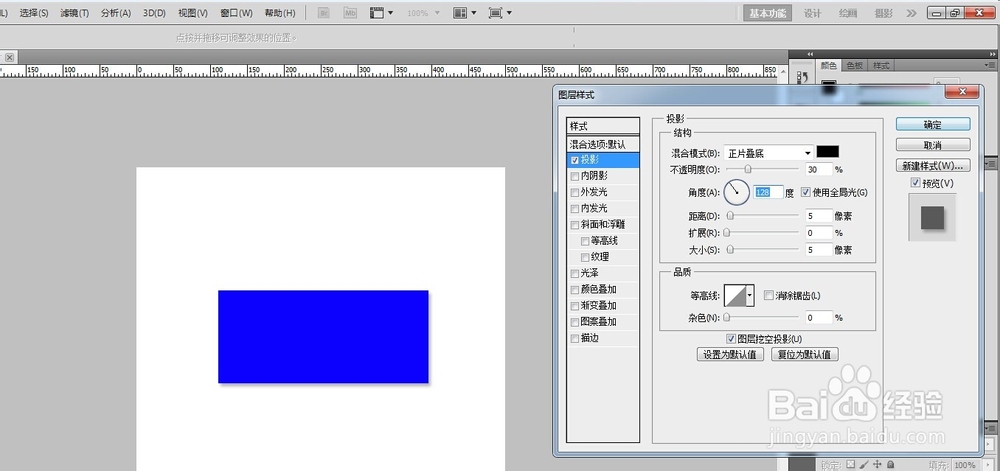
Task: Open the 视图(V) view menu
Action: tap(193, 13)
